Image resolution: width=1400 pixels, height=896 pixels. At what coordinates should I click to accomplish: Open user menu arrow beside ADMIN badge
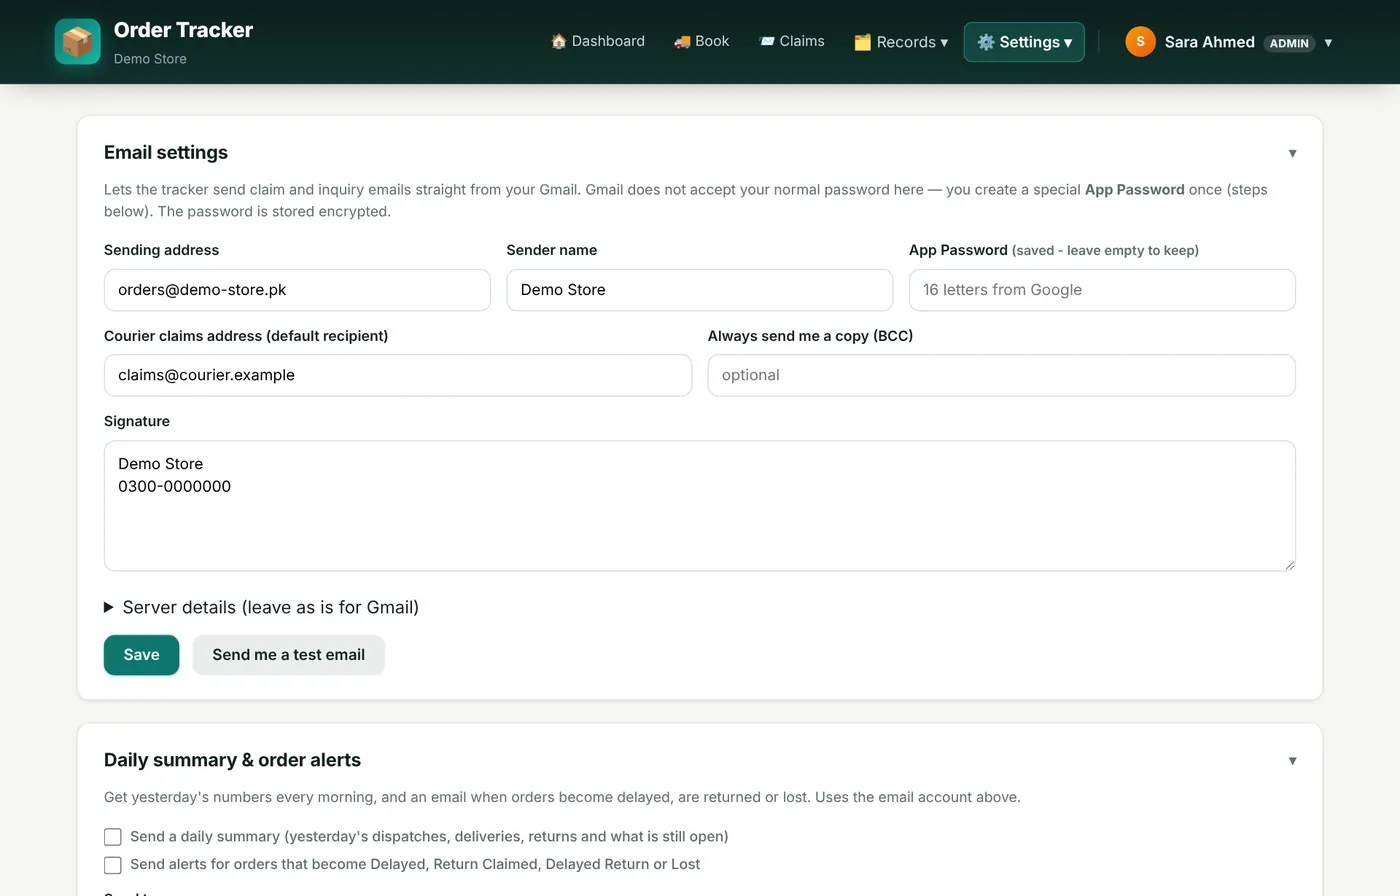coord(1328,43)
